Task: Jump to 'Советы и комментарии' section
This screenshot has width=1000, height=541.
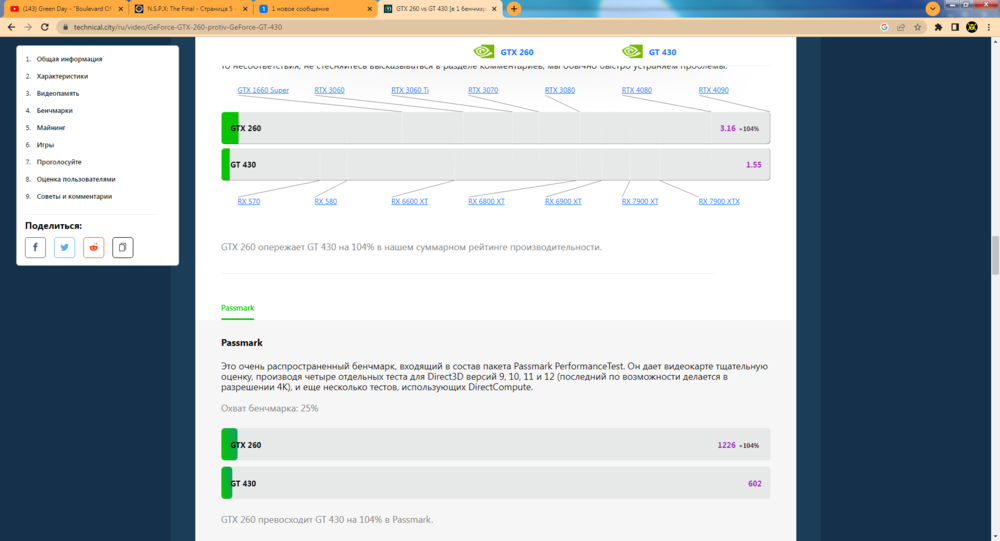Action: (x=74, y=196)
